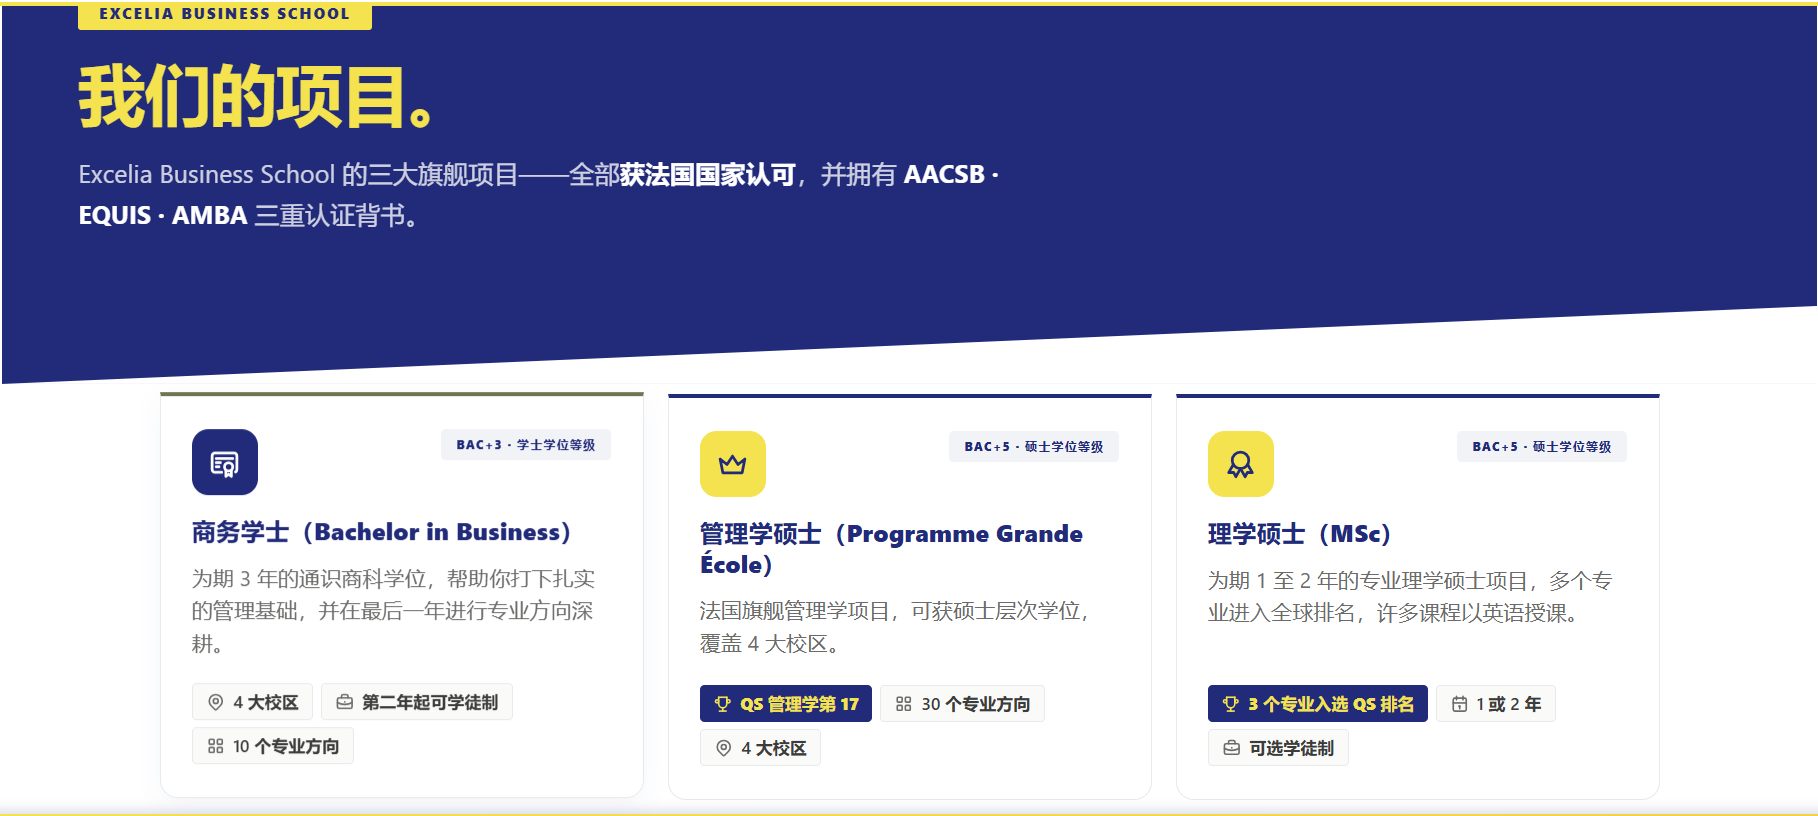Click the text EQUIS · AMBA 三重认证背书

pos(248,216)
